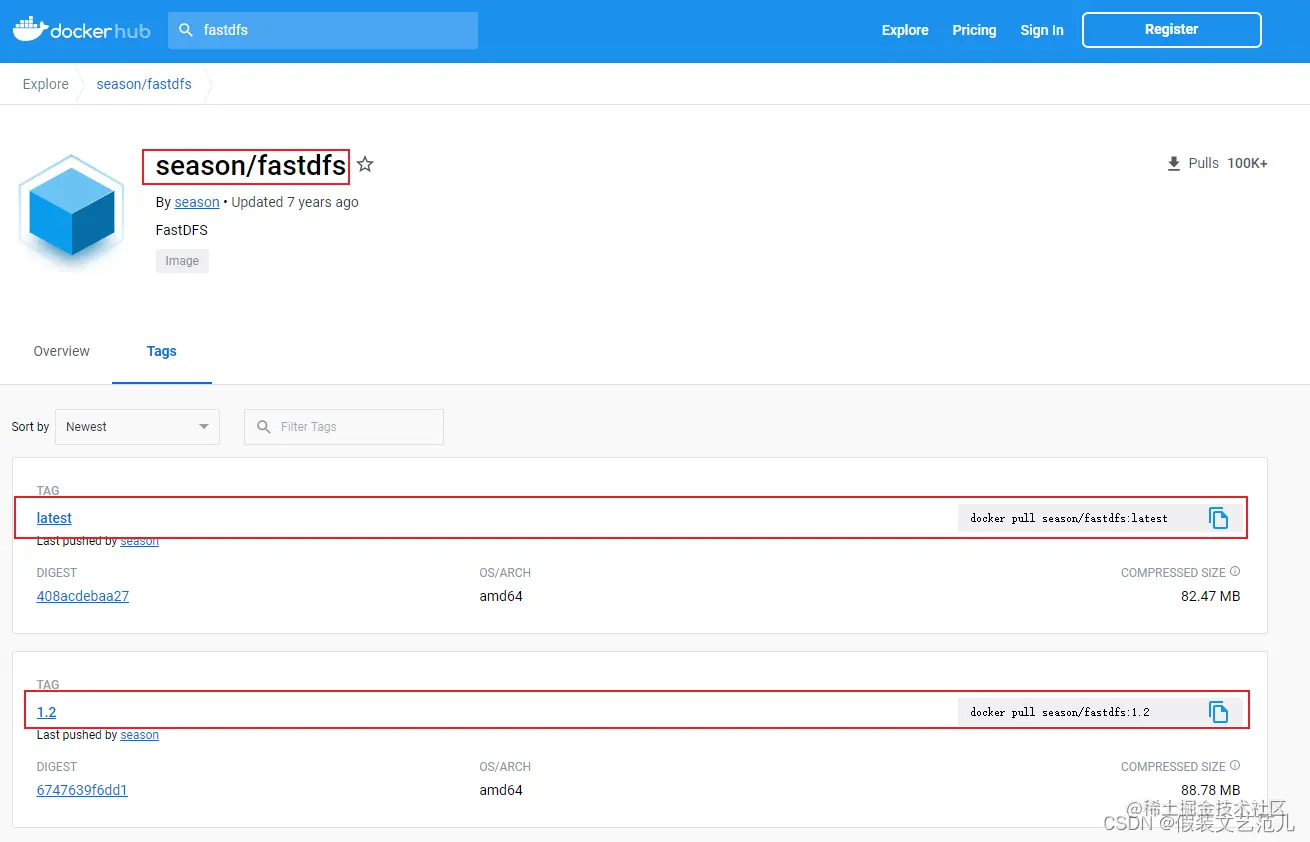1310x842 pixels.
Task: Open the 1.2 tag link
Action: pyautogui.click(x=46, y=712)
